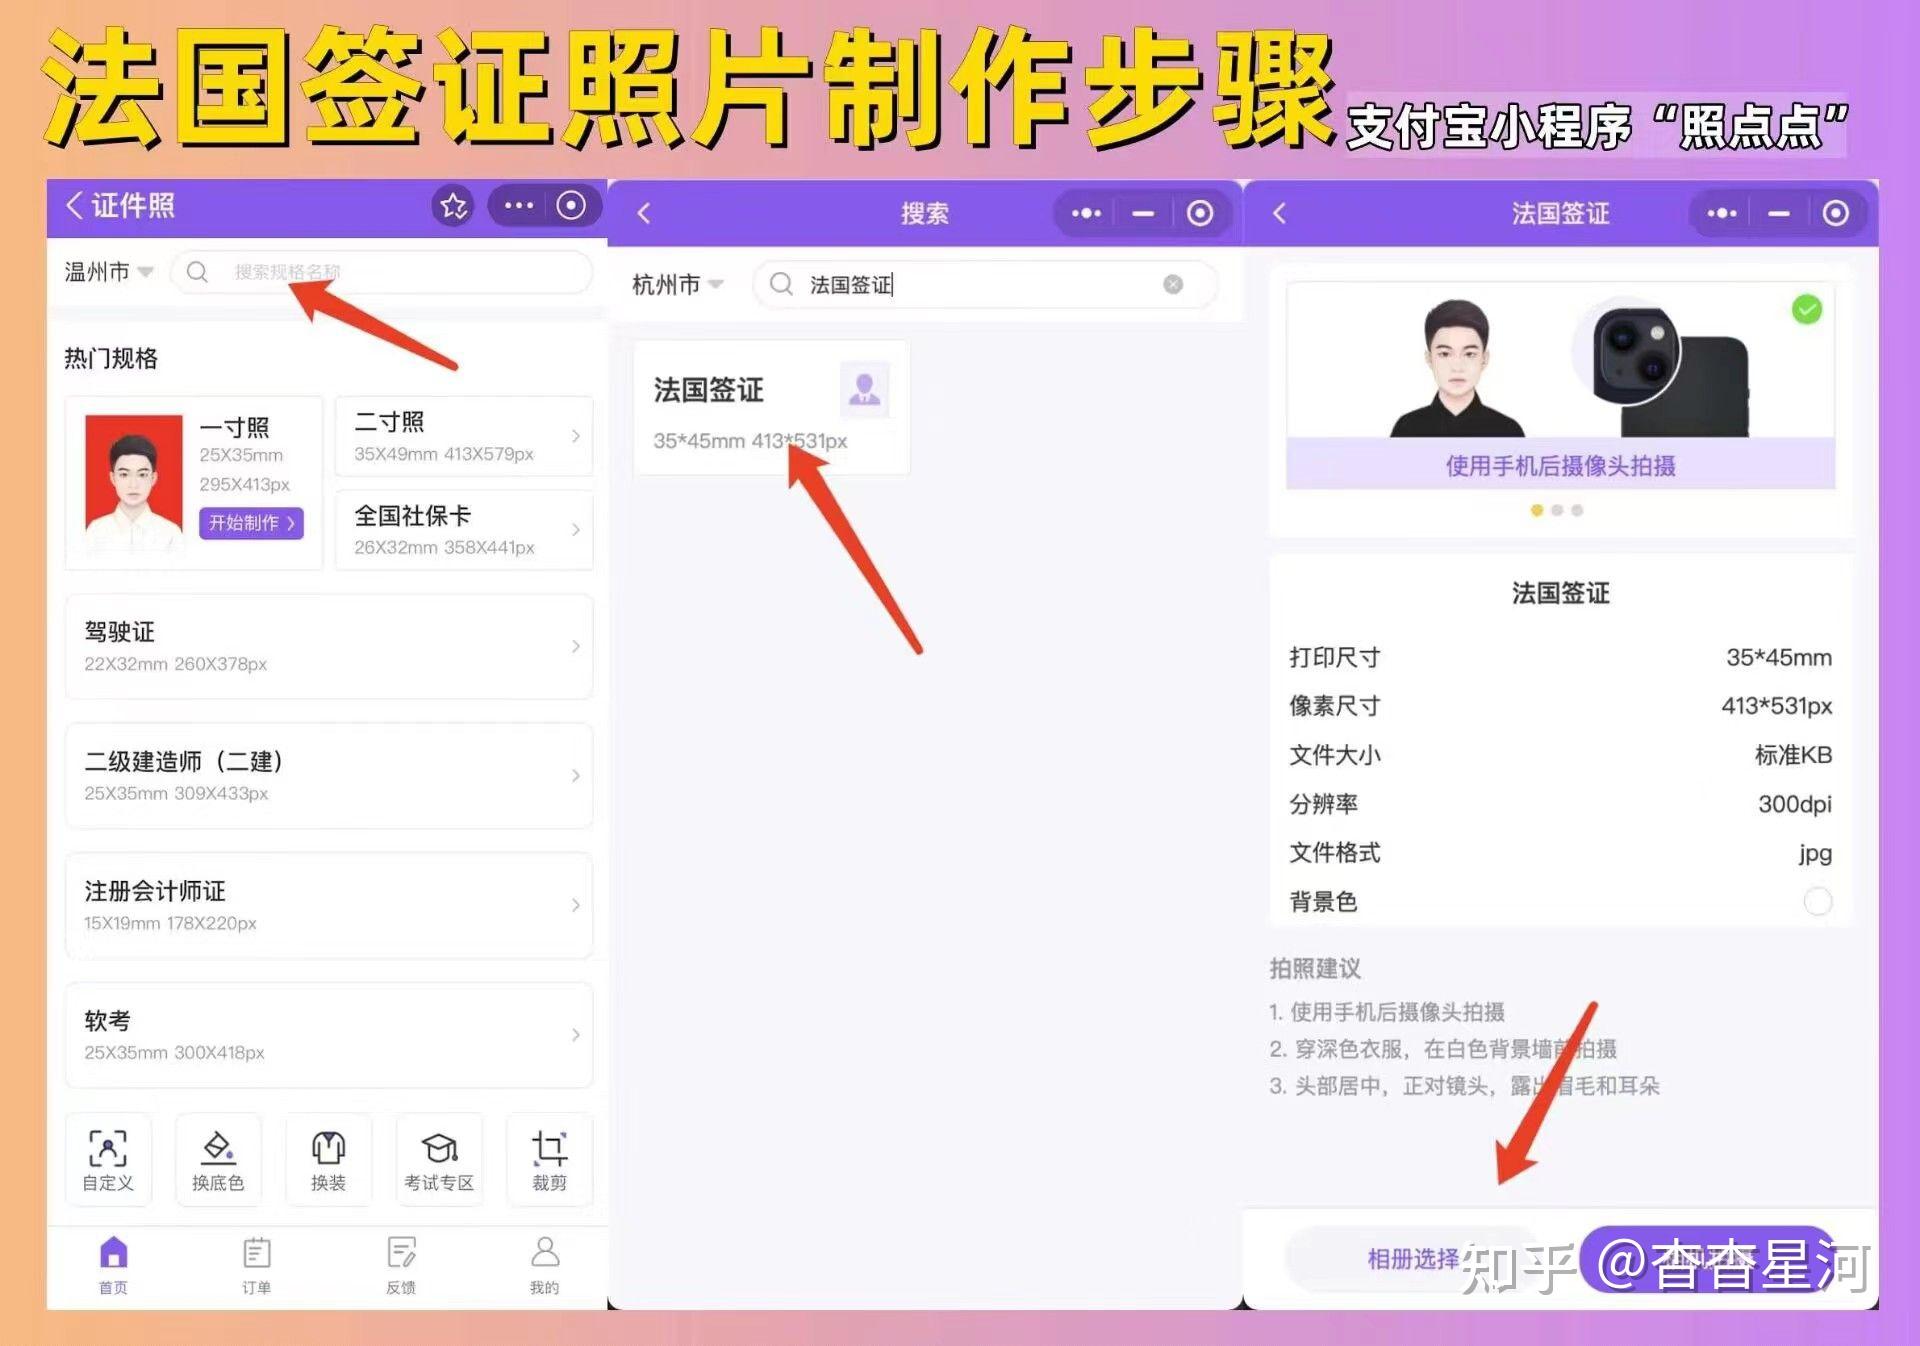Tap green check mark on photo example
This screenshot has width=1920, height=1346.
1806,310
